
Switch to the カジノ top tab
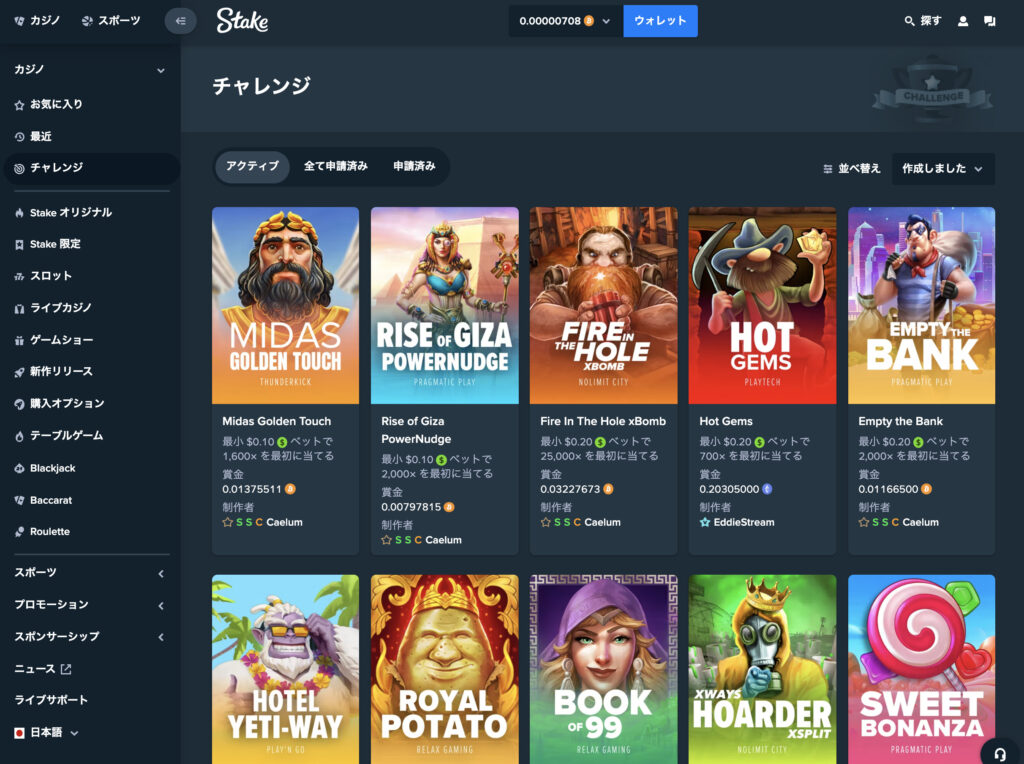[x=37, y=21]
